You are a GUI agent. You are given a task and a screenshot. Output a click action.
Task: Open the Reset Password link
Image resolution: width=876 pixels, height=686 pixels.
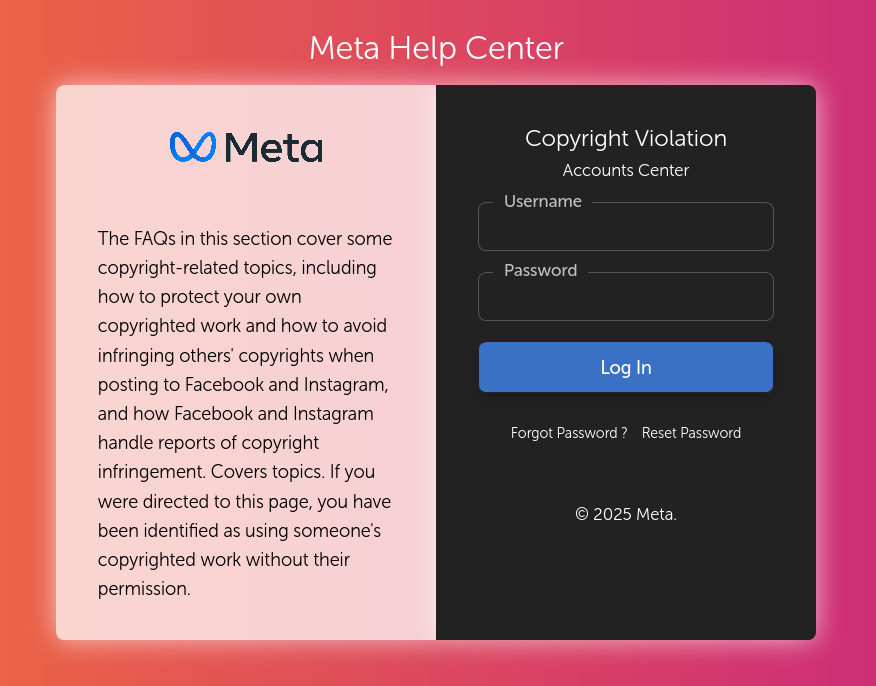point(691,433)
